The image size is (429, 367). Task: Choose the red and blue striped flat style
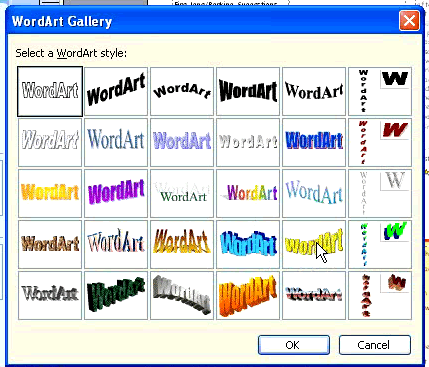[314, 295]
